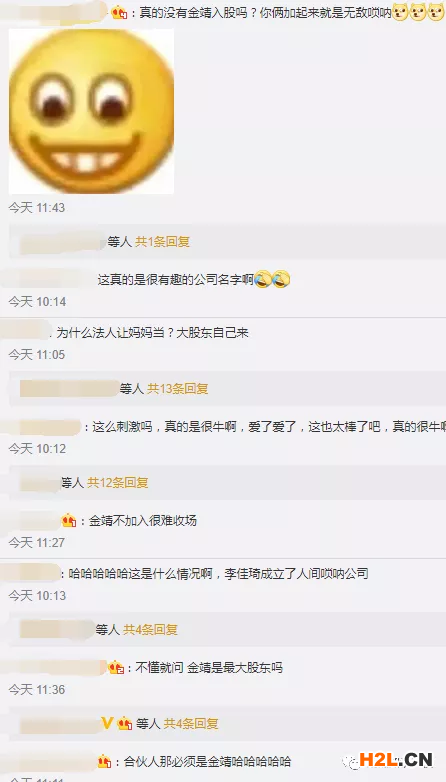Select the comment 为什么法人让妈妈当
446x782 pixels.
coord(152,333)
